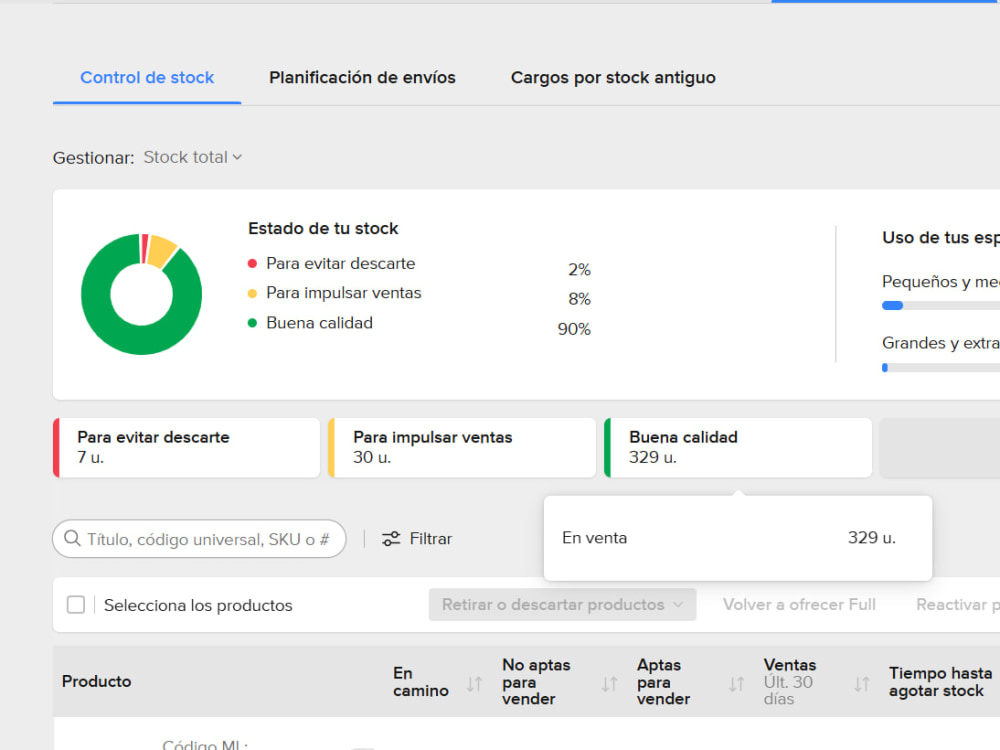Expand Retirar o descartar productos dropdown
The height and width of the screenshot is (750, 1000).
562,605
